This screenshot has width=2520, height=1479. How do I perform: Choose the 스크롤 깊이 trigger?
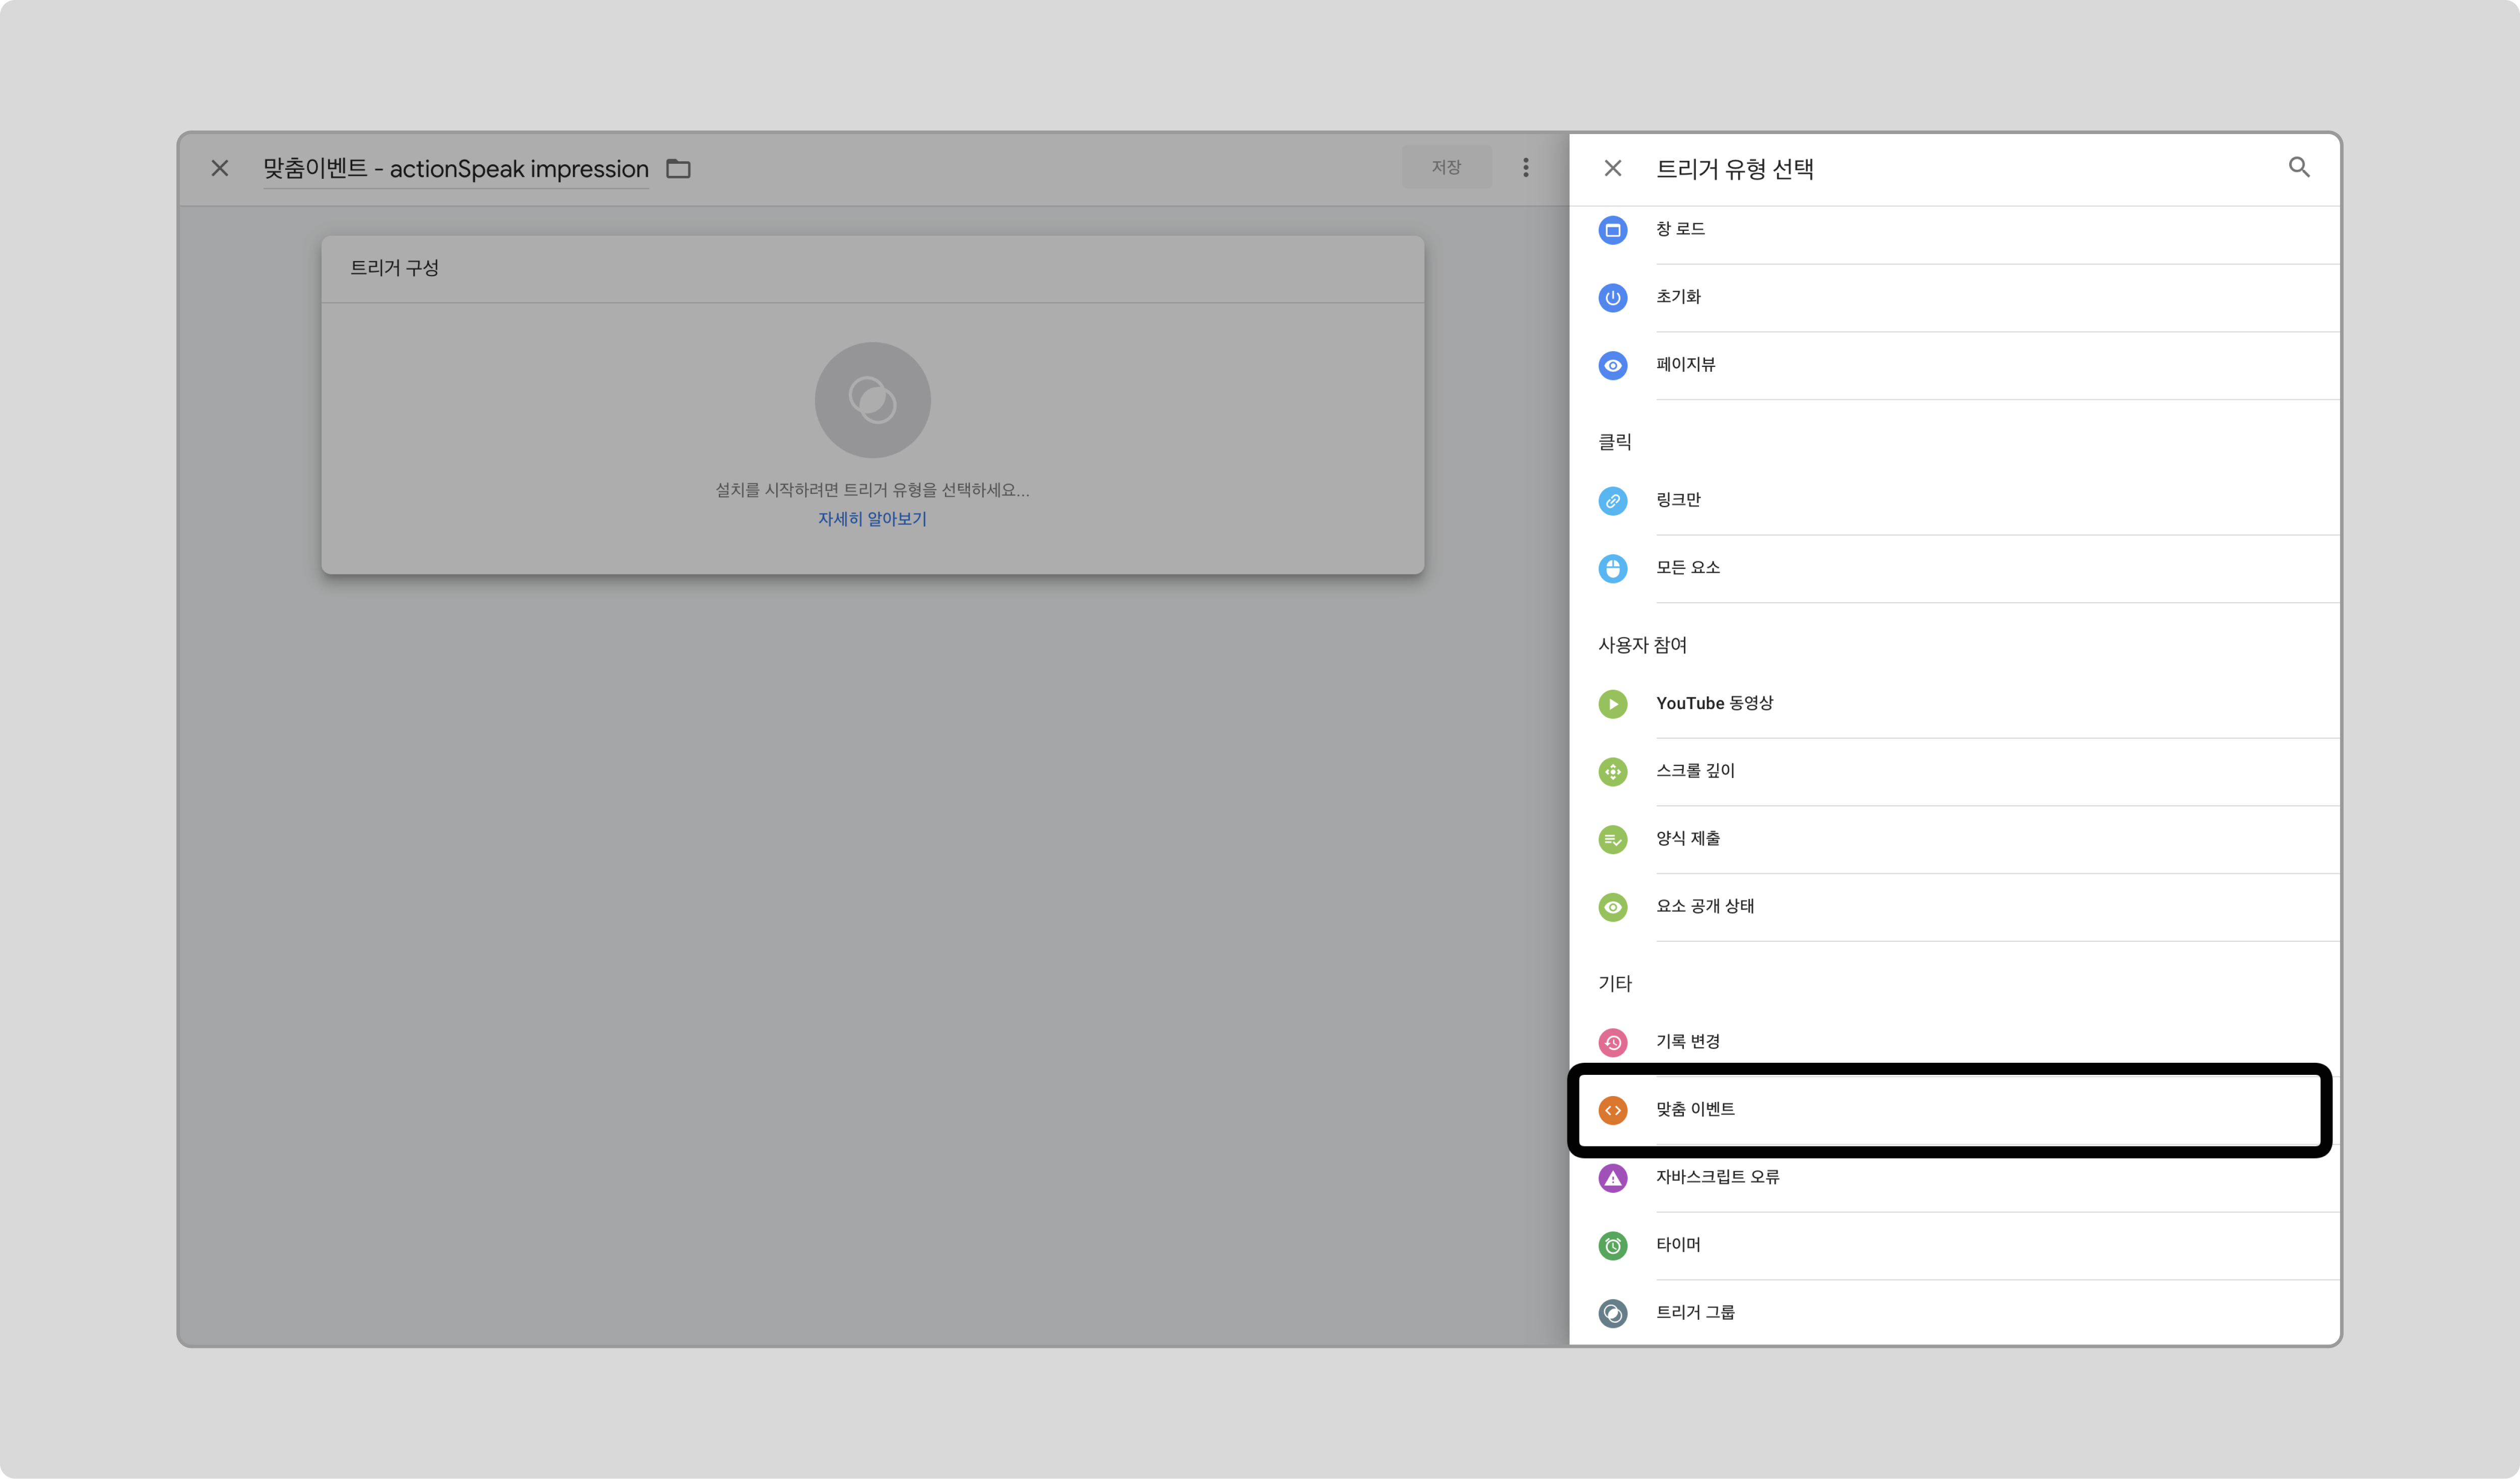tap(1954, 772)
